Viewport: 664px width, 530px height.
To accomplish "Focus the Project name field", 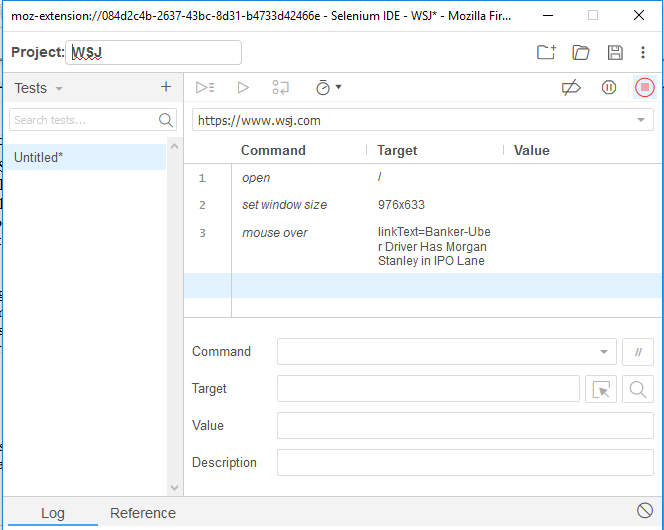I will 153,52.
